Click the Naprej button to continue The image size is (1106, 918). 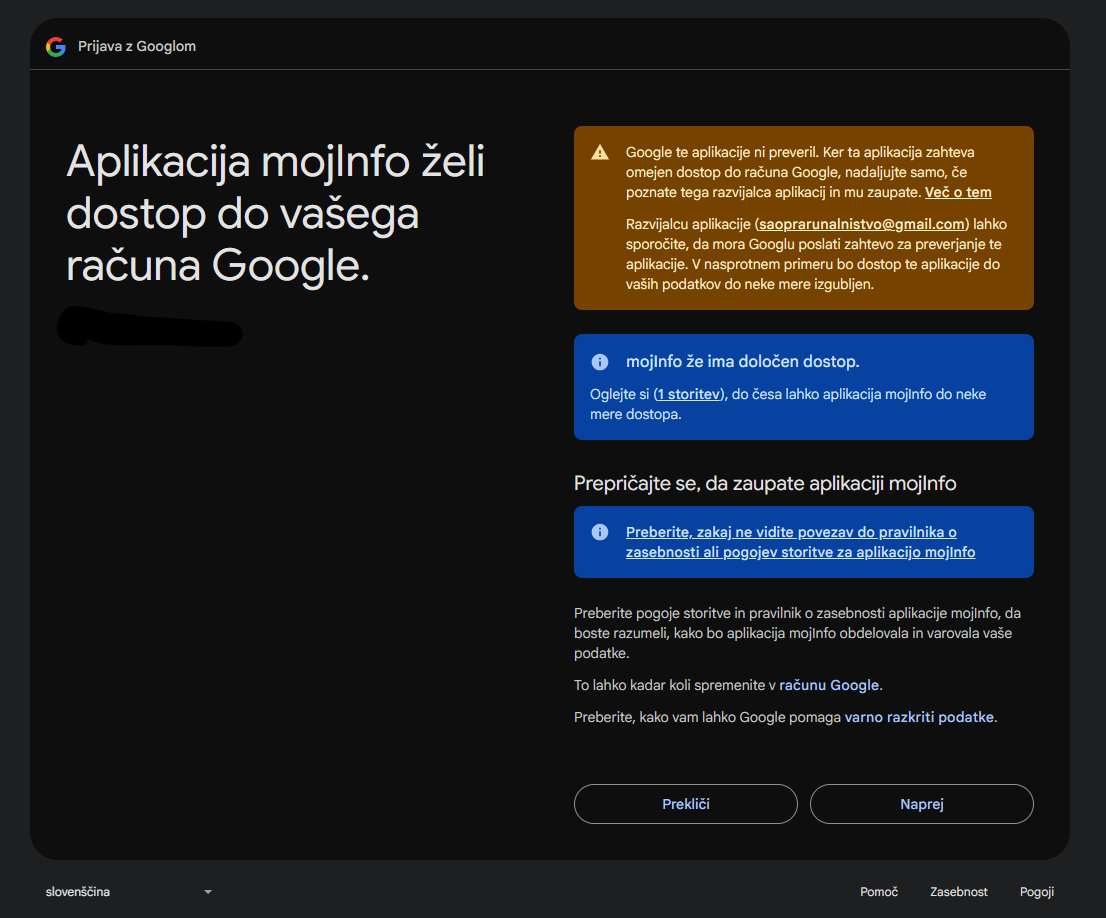921,804
